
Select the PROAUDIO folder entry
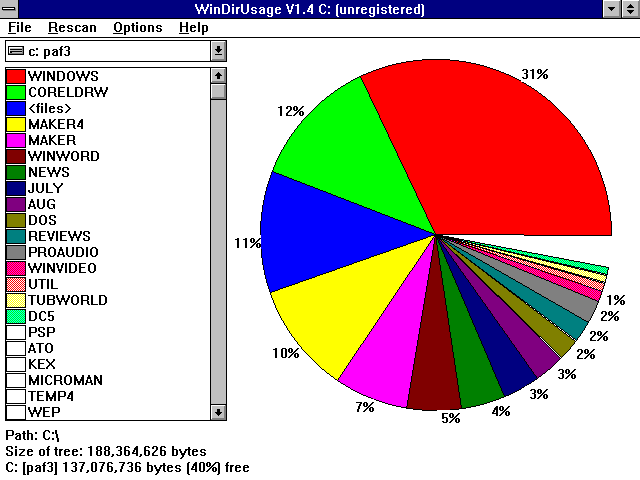coord(66,252)
